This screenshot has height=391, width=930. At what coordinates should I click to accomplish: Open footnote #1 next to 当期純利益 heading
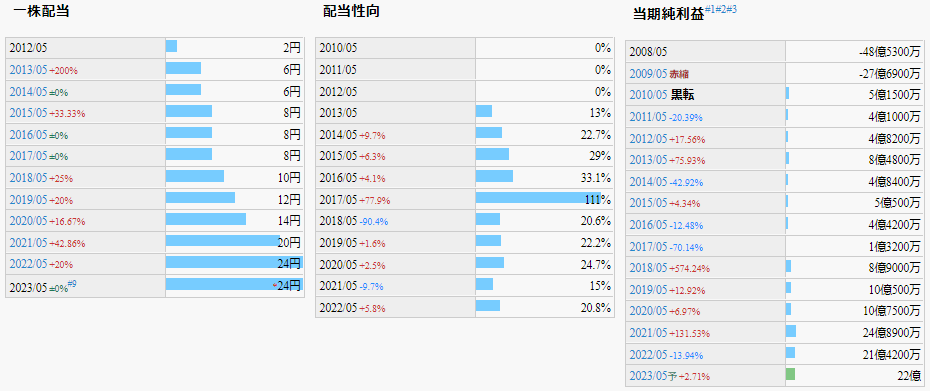click(x=710, y=9)
